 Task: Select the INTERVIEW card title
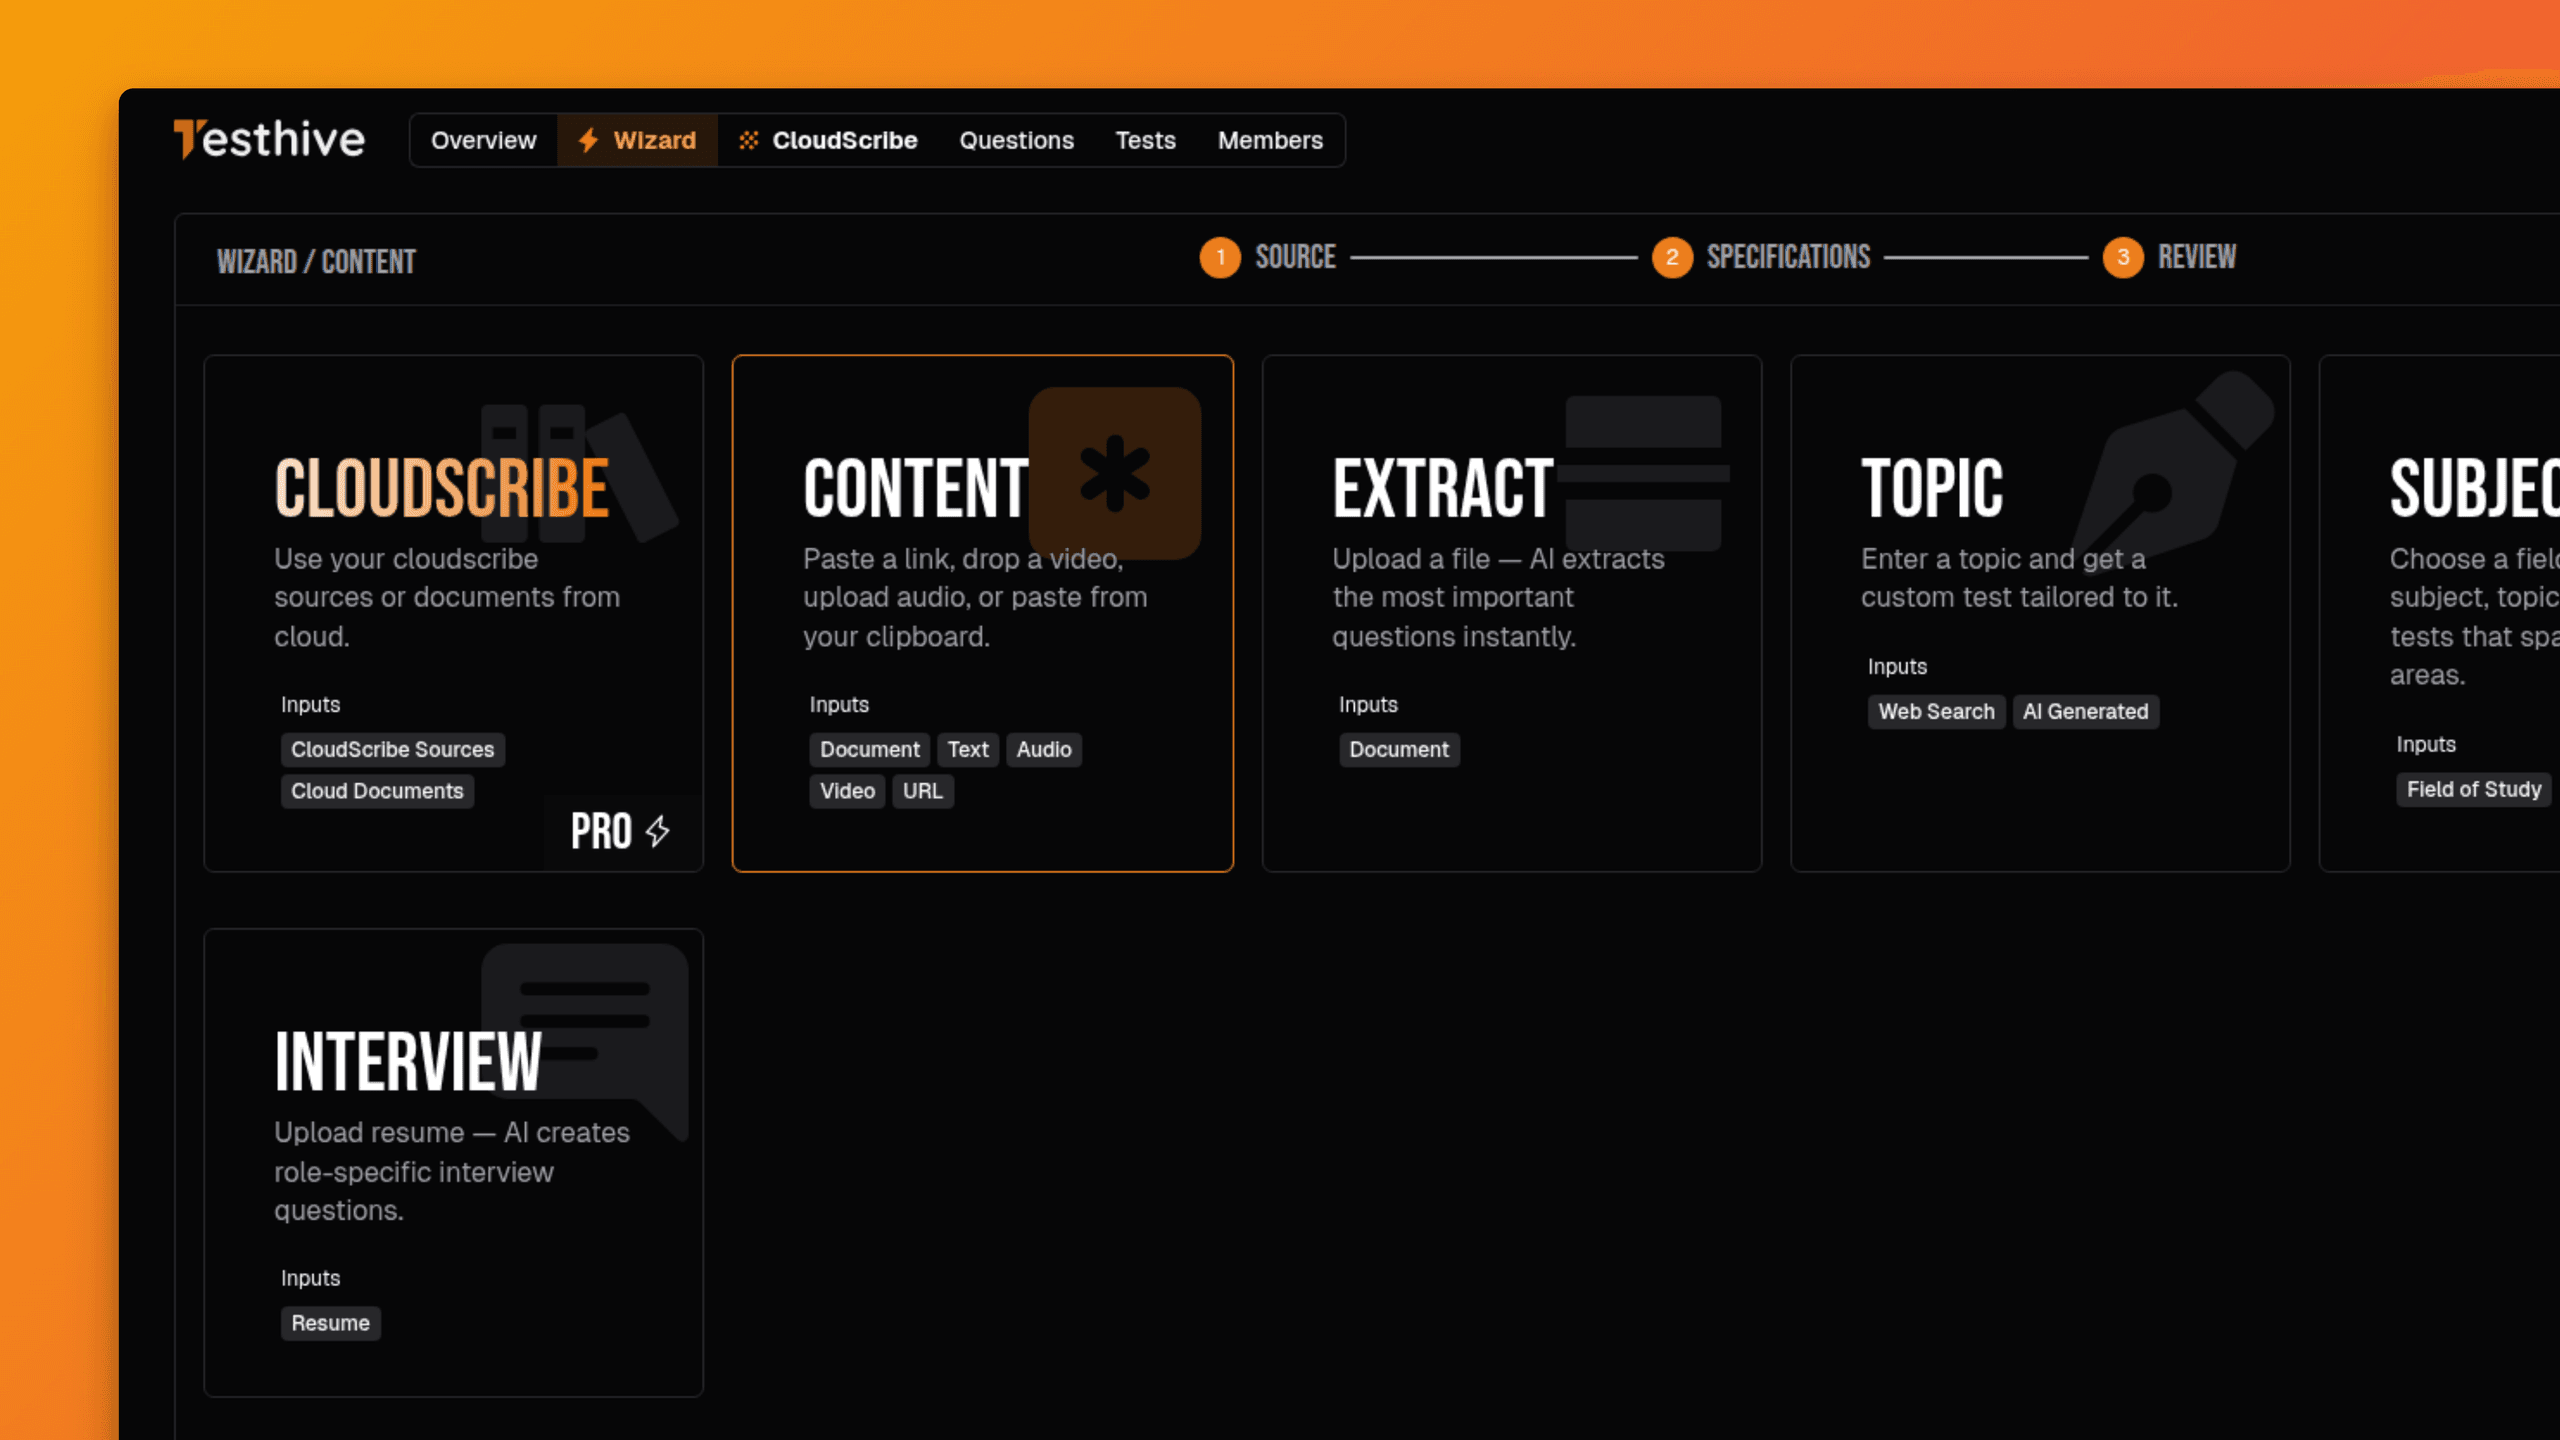tap(408, 1062)
